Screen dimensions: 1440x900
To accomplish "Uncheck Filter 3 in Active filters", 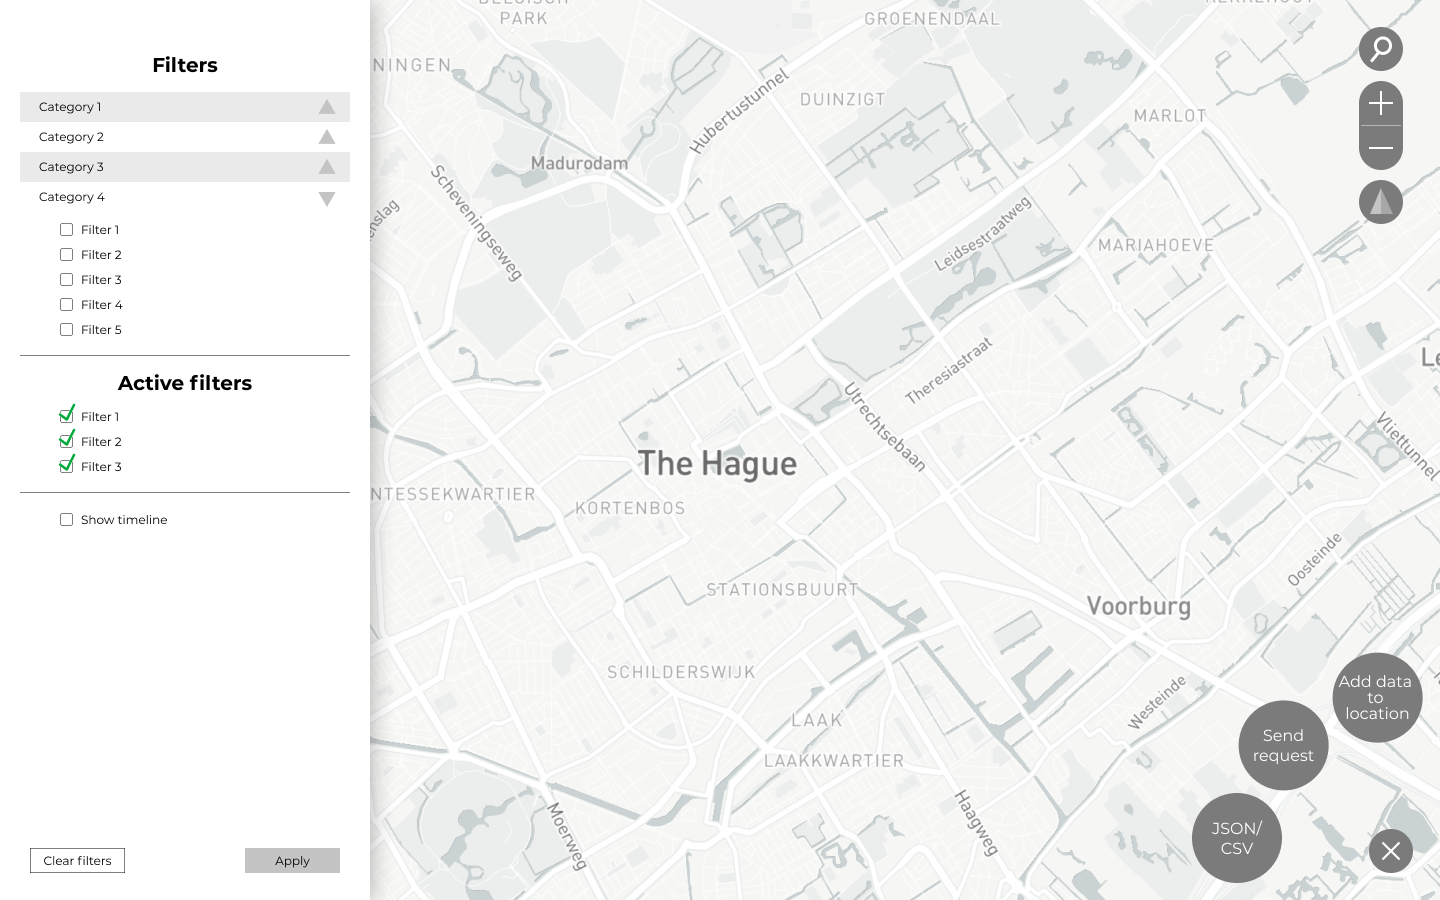I will coord(67,465).
